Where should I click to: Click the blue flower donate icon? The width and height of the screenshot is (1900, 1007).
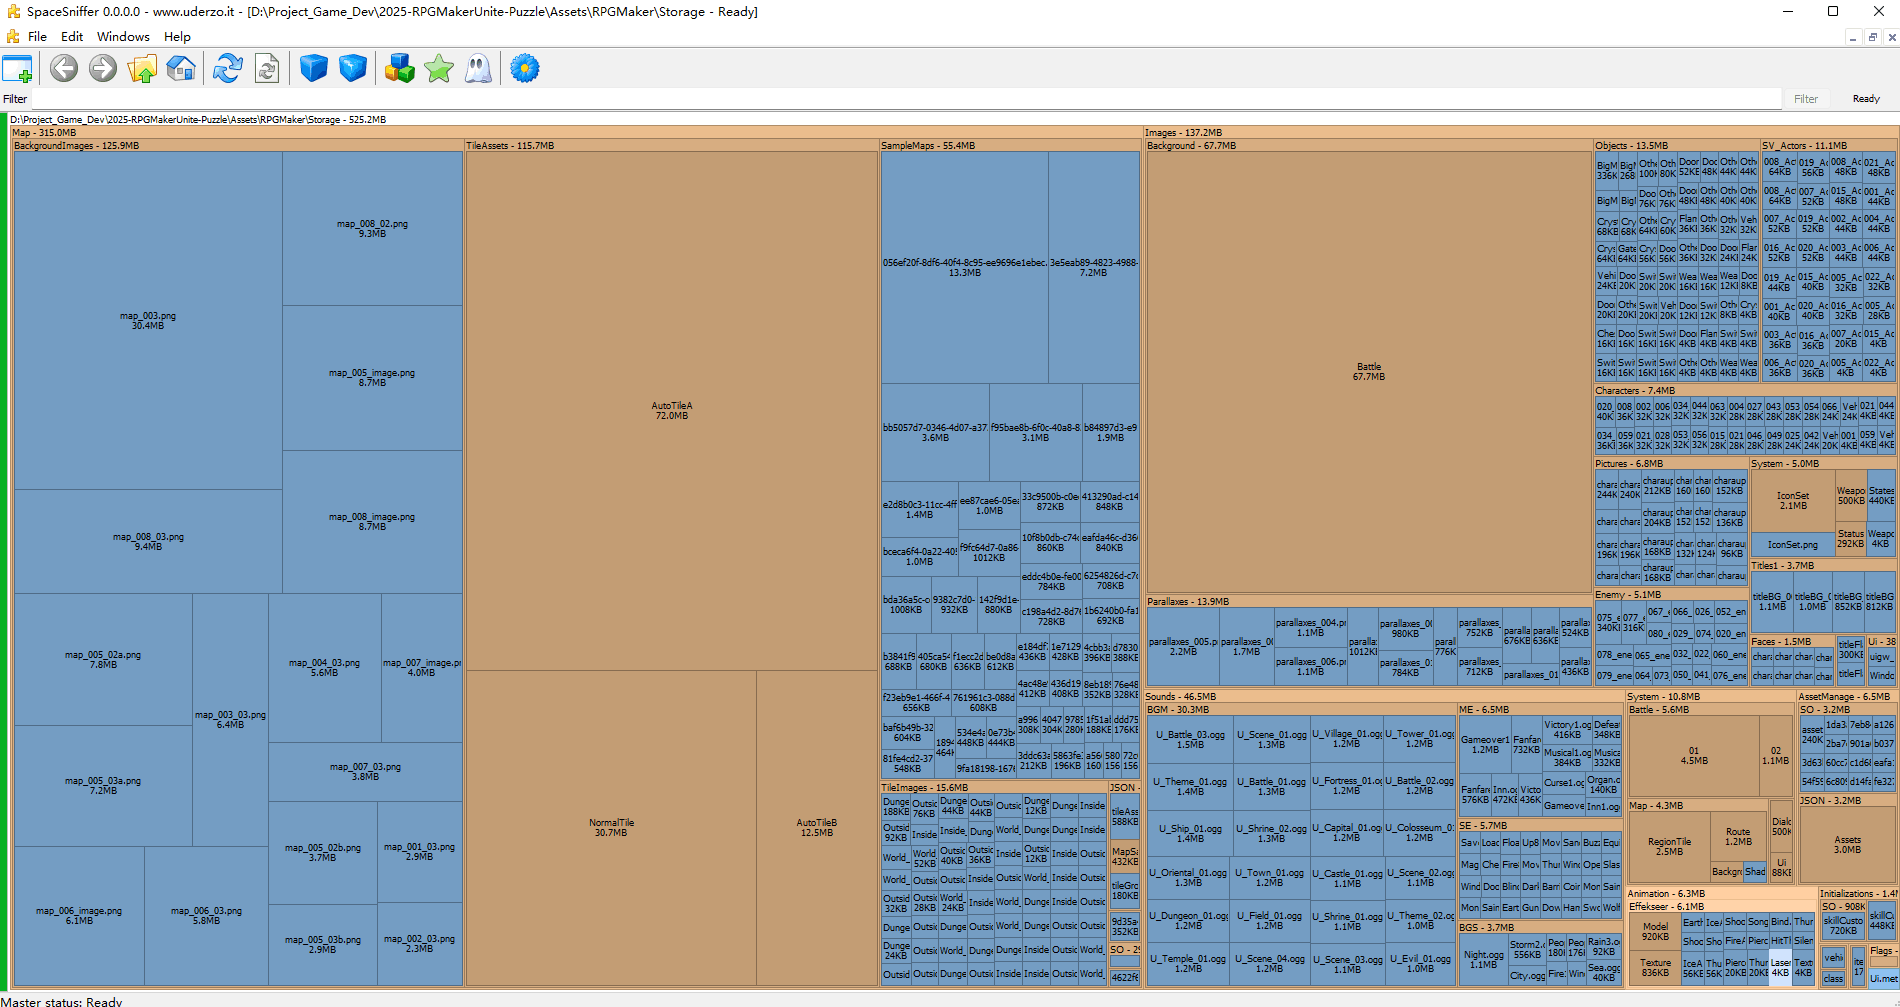525,68
